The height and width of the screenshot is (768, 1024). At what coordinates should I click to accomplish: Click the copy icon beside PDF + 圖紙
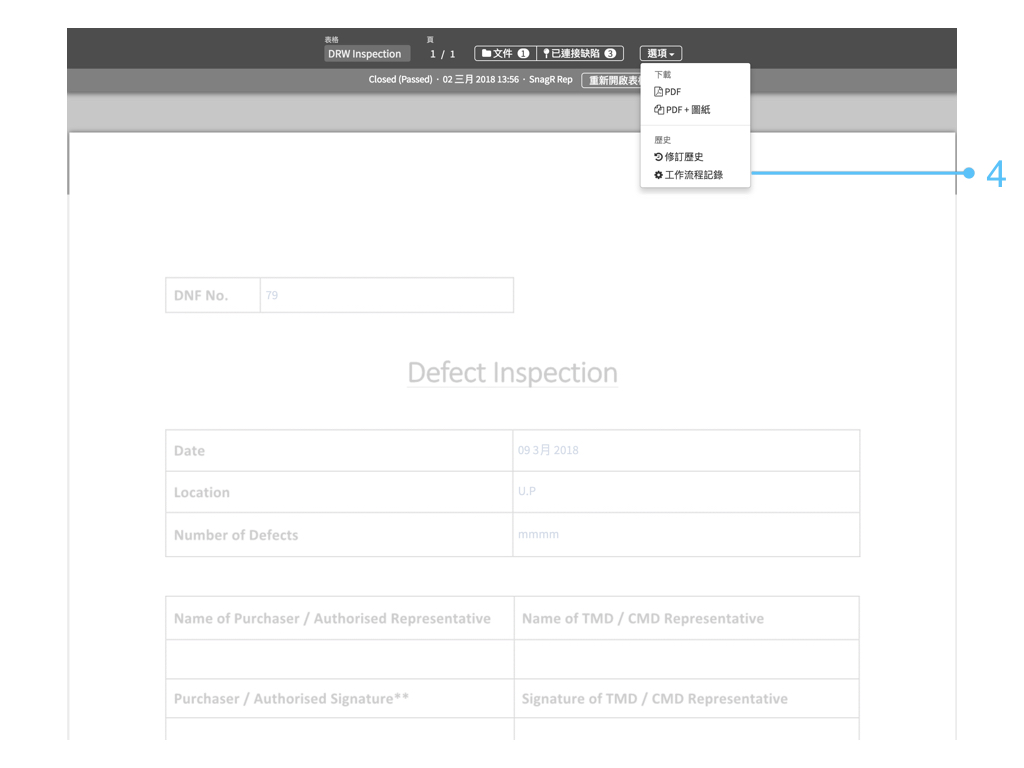[659, 110]
